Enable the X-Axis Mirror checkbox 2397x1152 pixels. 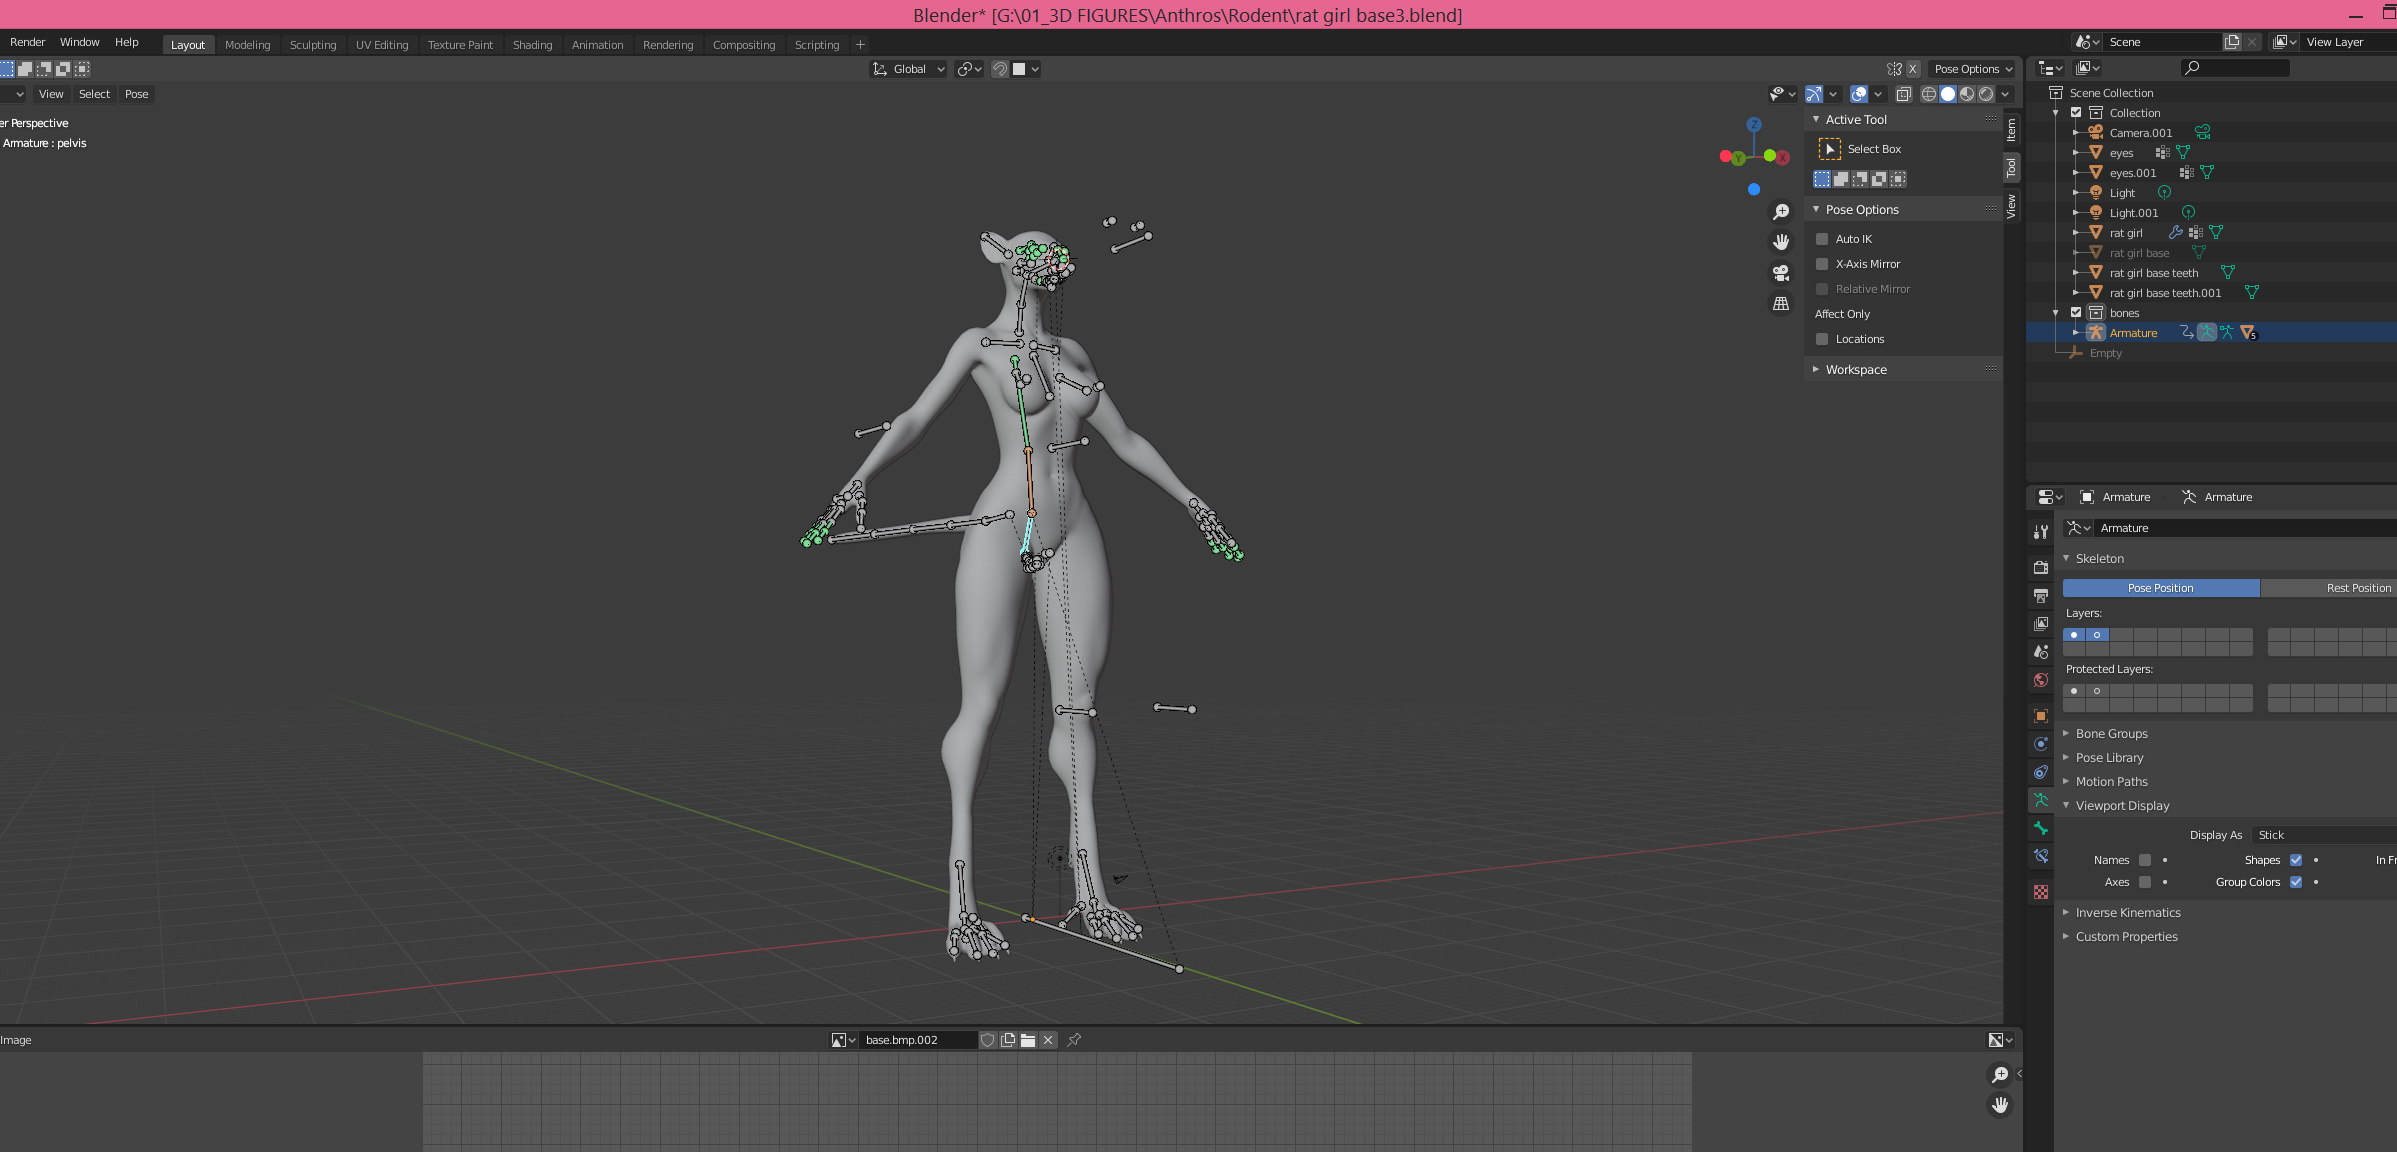1822,264
